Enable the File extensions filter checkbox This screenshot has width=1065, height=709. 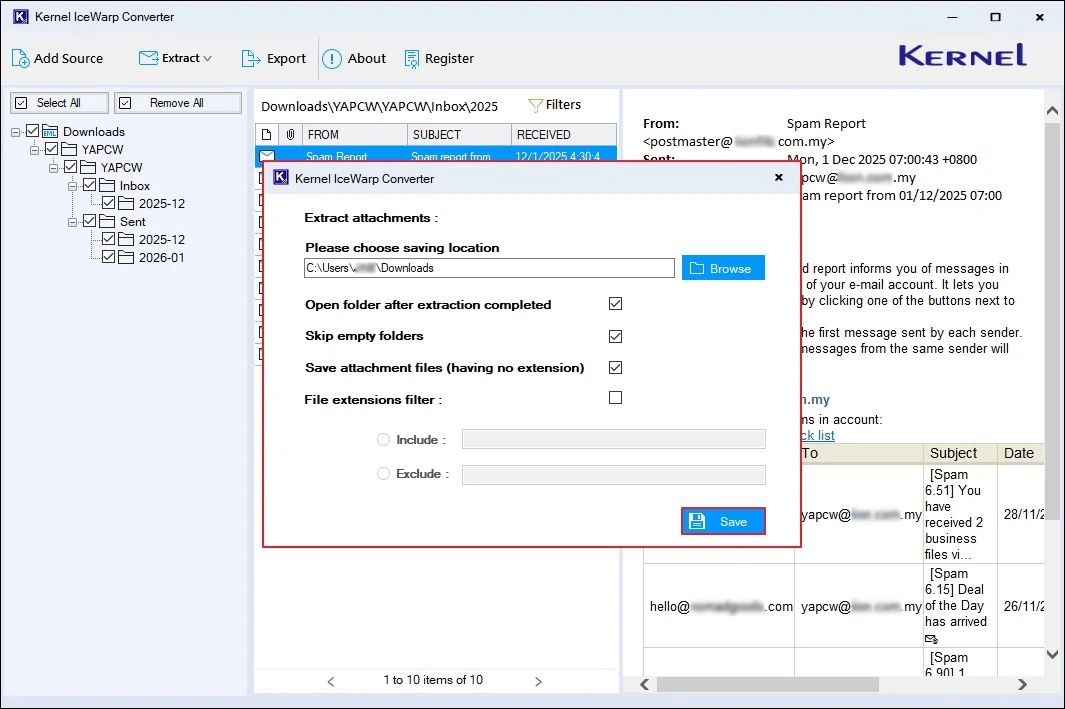(615, 398)
